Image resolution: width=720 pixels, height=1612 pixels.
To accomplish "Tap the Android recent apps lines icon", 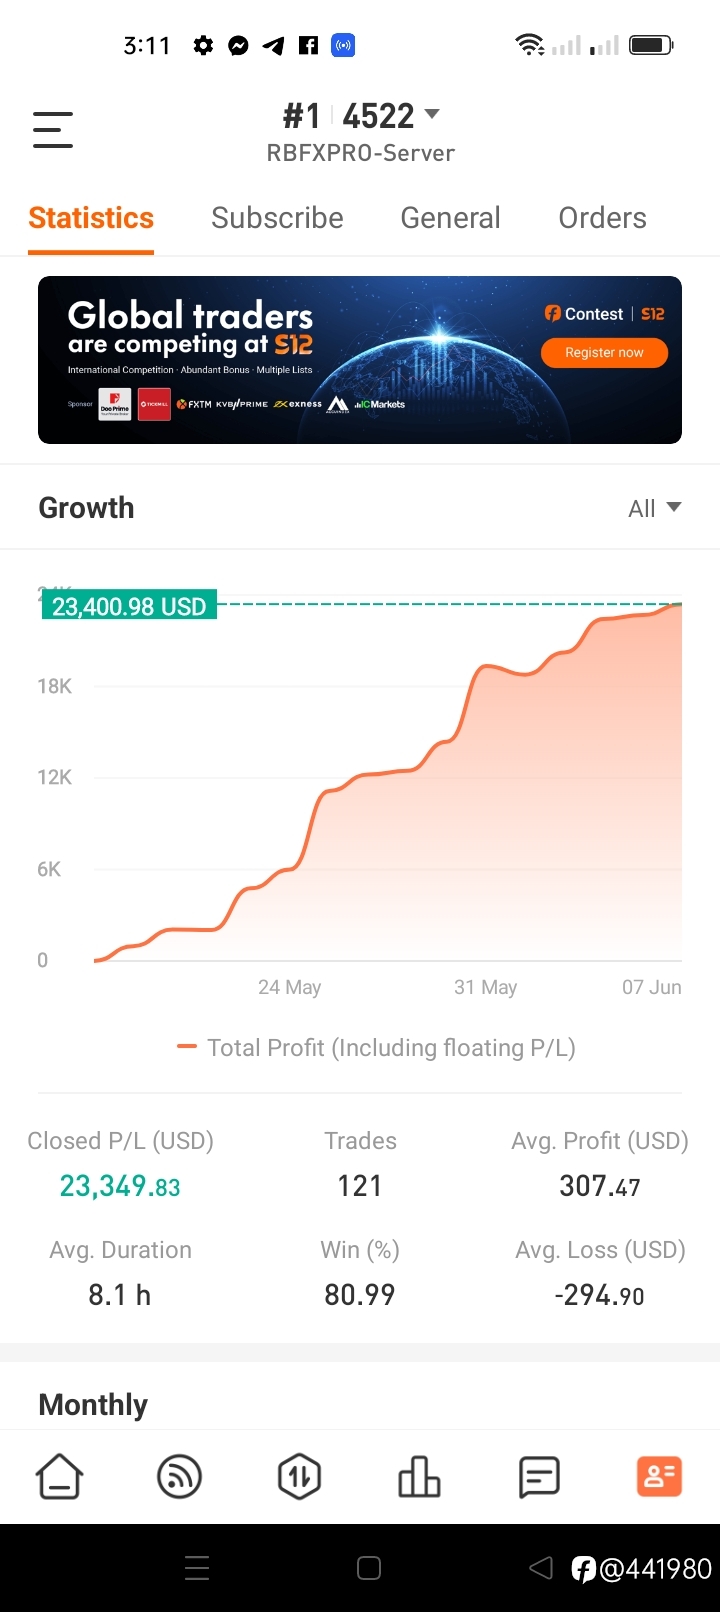I will click(197, 1568).
